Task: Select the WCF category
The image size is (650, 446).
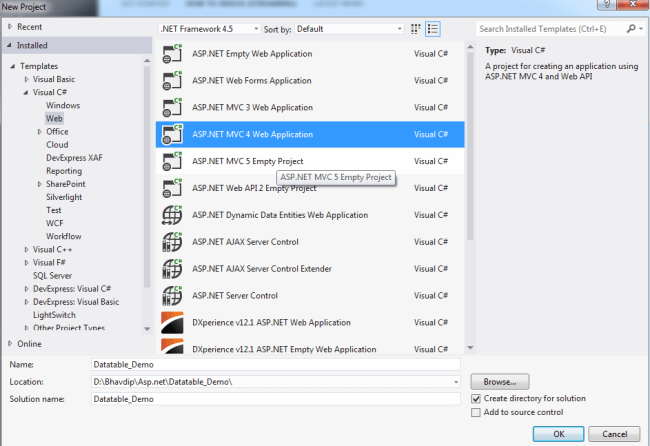Action: (x=55, y=223)
